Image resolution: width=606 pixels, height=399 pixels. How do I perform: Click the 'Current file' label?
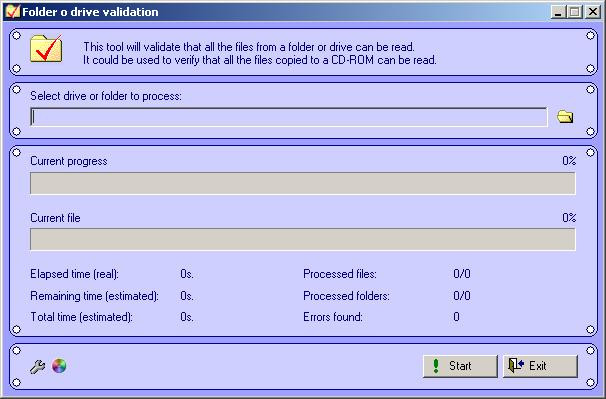pos(55,218)
